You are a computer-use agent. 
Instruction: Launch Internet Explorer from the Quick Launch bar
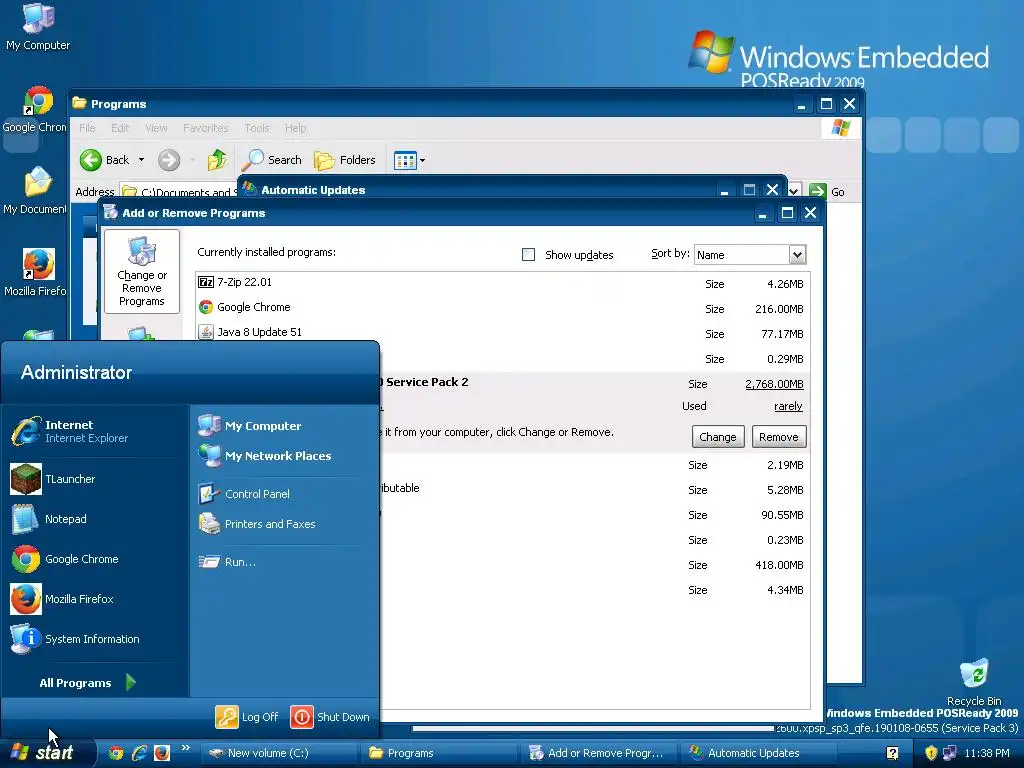[x=138, y=753]
